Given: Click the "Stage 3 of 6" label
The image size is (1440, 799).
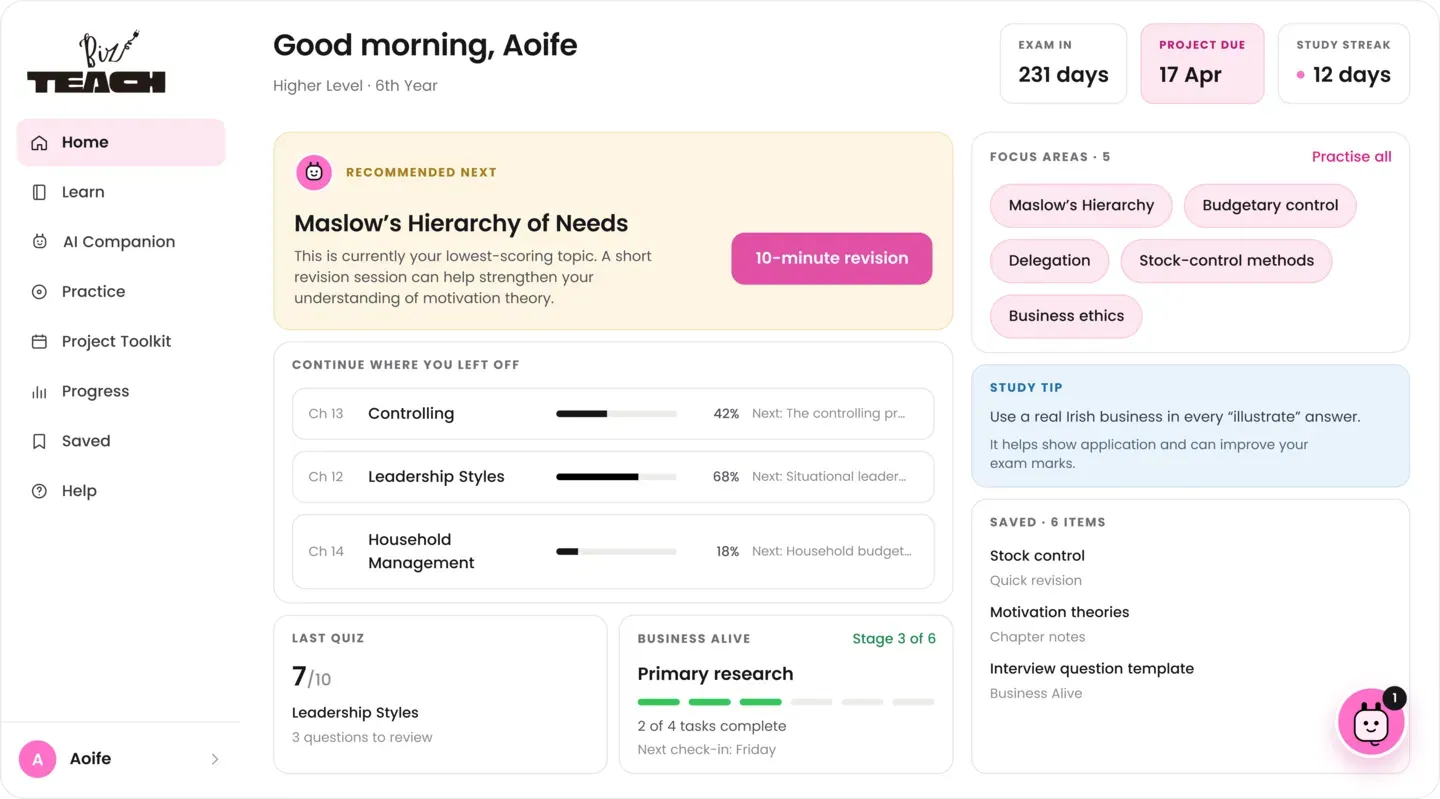Looking at the screenshot, I should 894,639.
